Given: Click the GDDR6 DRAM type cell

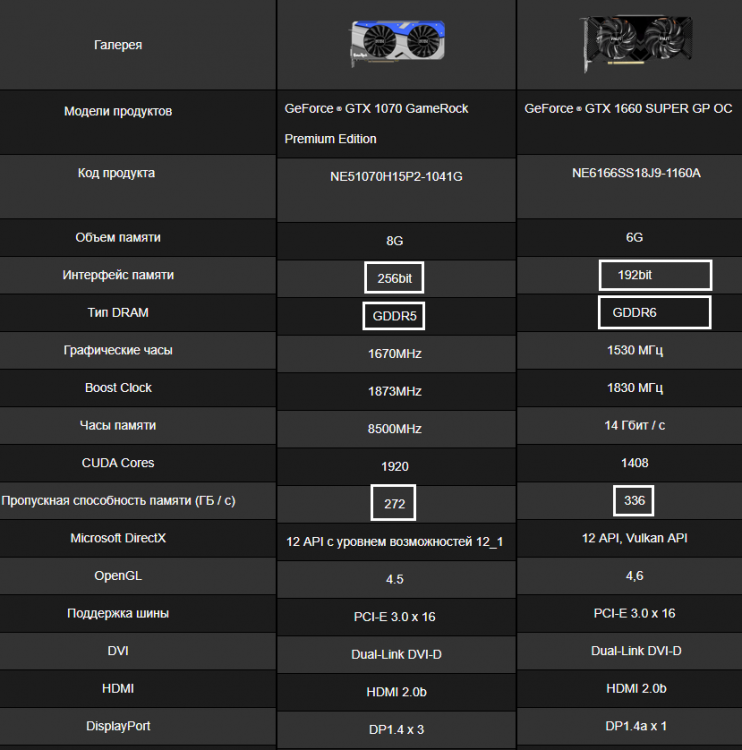Looking at the screenshot, I should coord(634,312).
